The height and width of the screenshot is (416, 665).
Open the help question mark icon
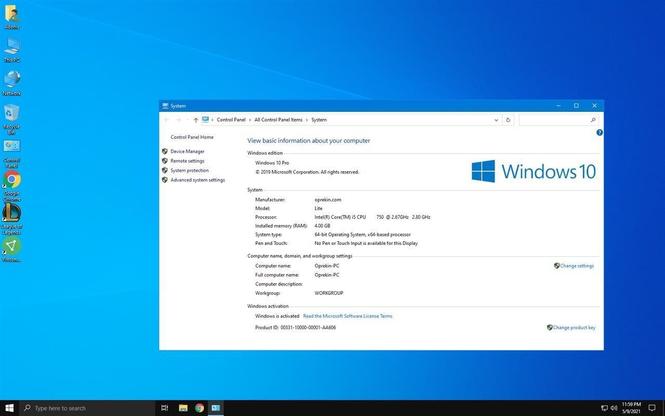click(x=599, y=133)
